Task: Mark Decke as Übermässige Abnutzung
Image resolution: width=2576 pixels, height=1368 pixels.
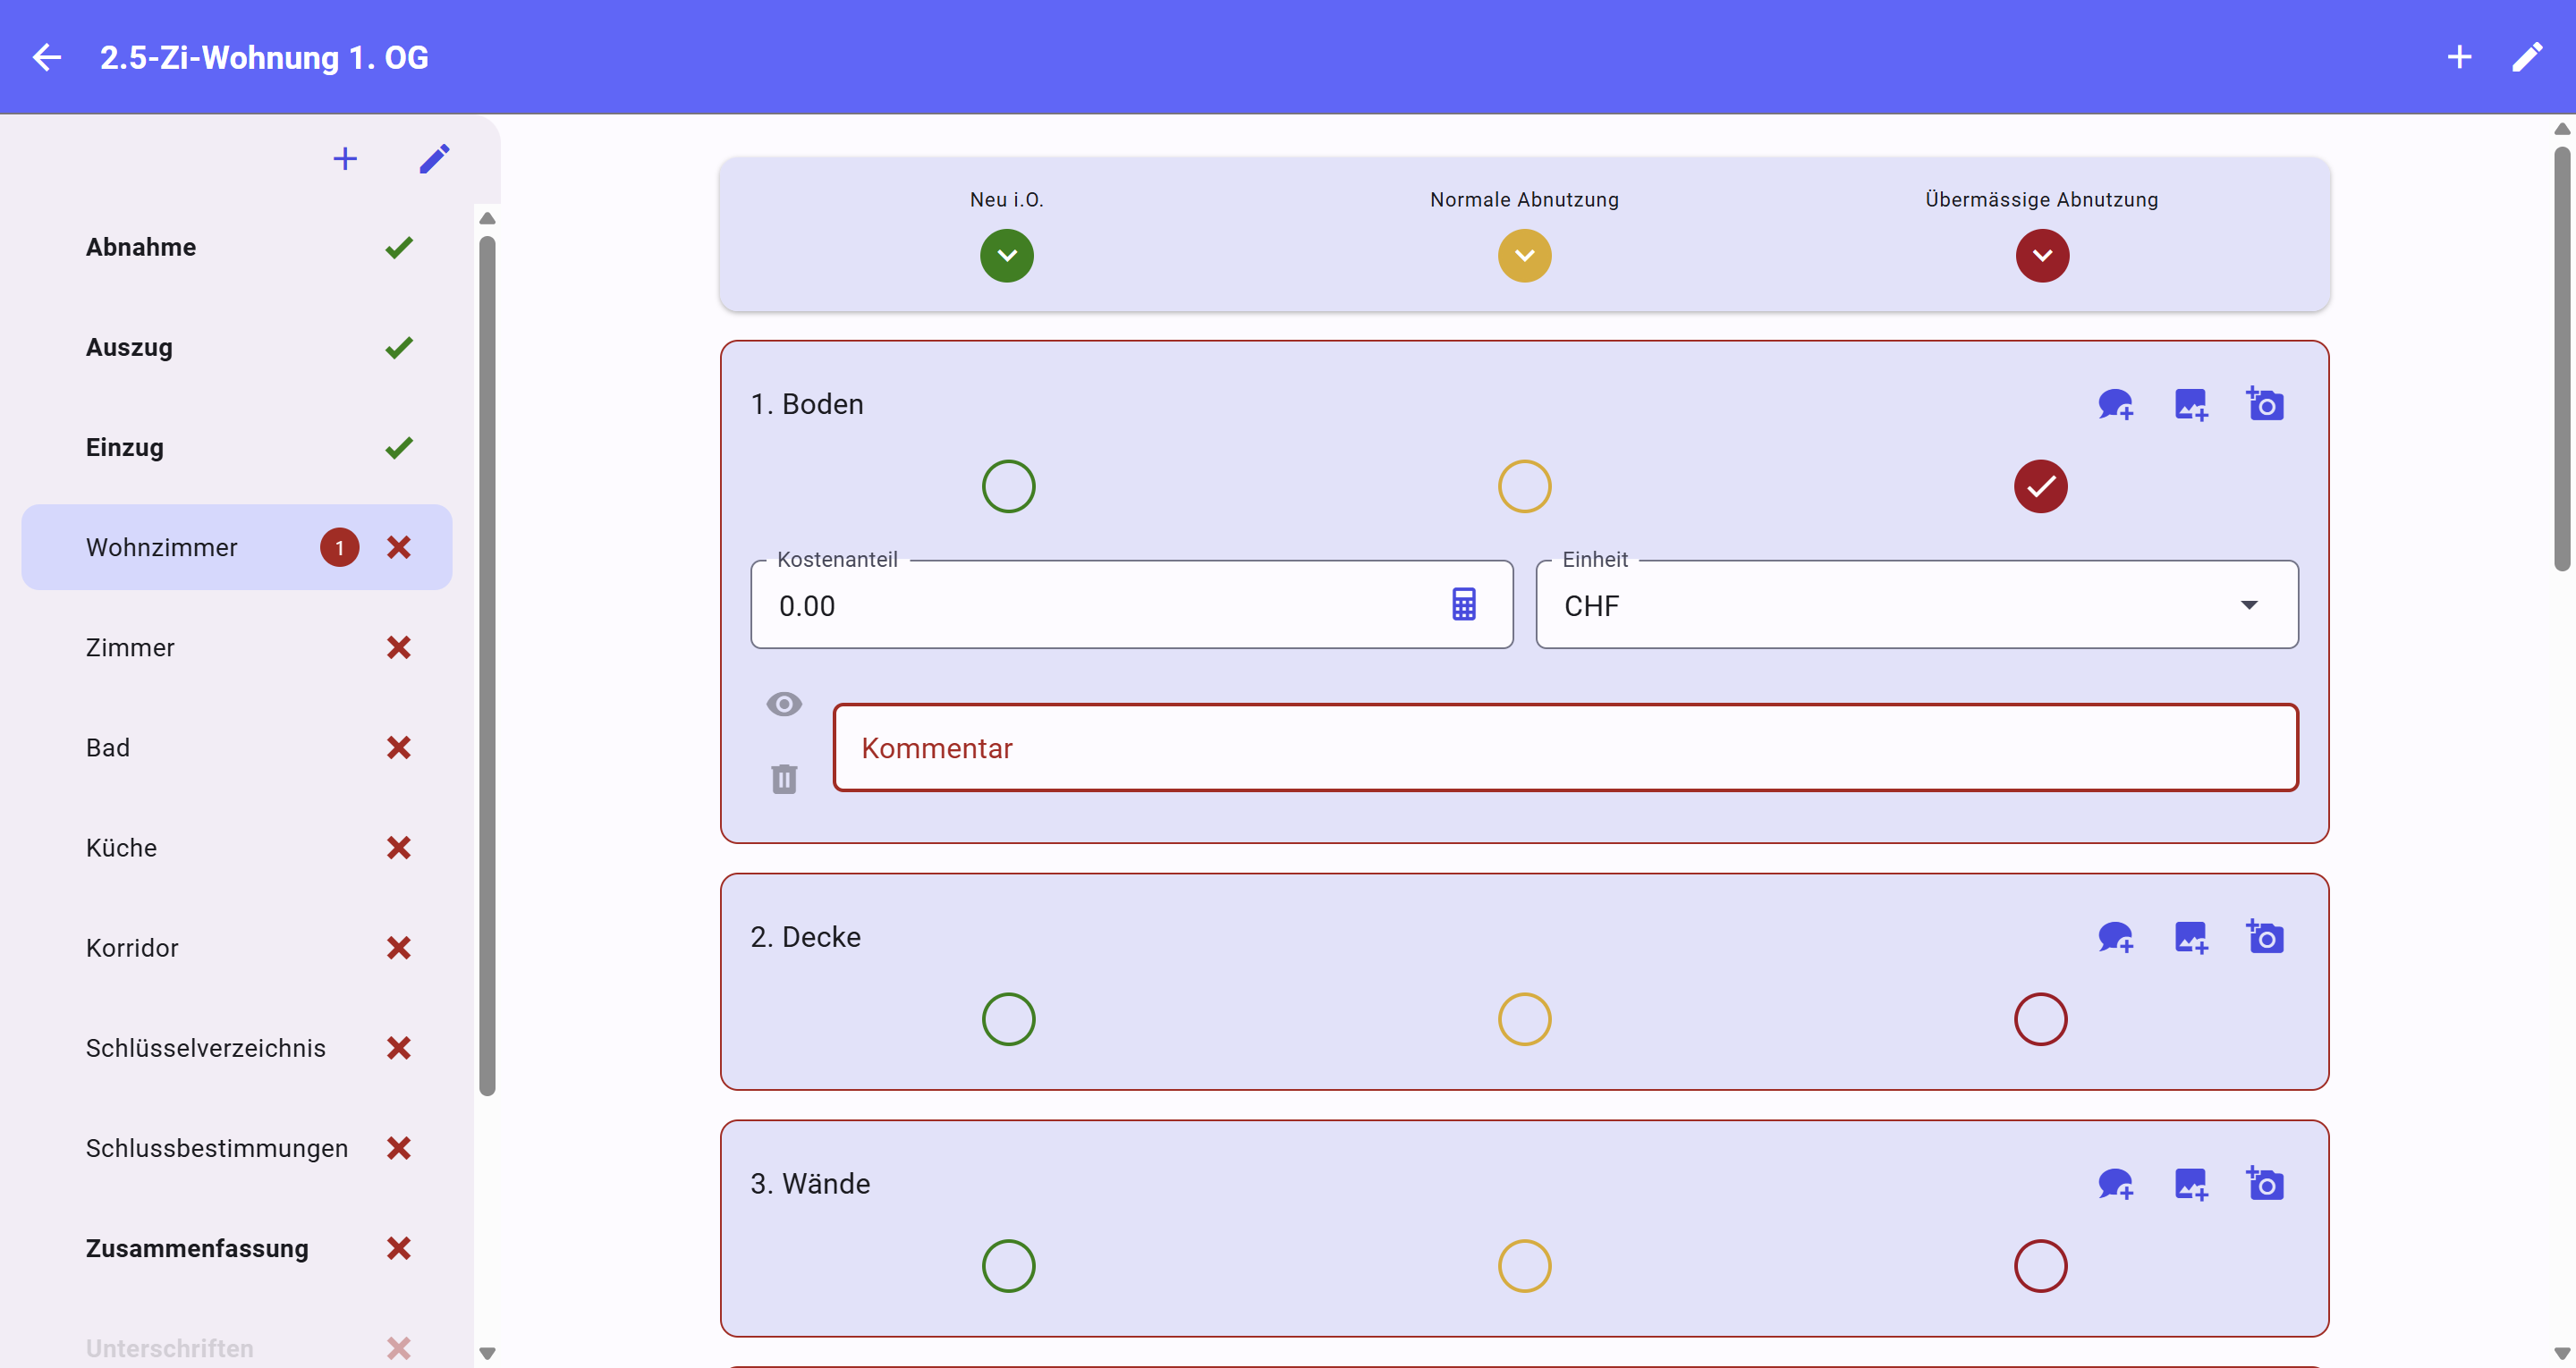Action: 2040,1019
